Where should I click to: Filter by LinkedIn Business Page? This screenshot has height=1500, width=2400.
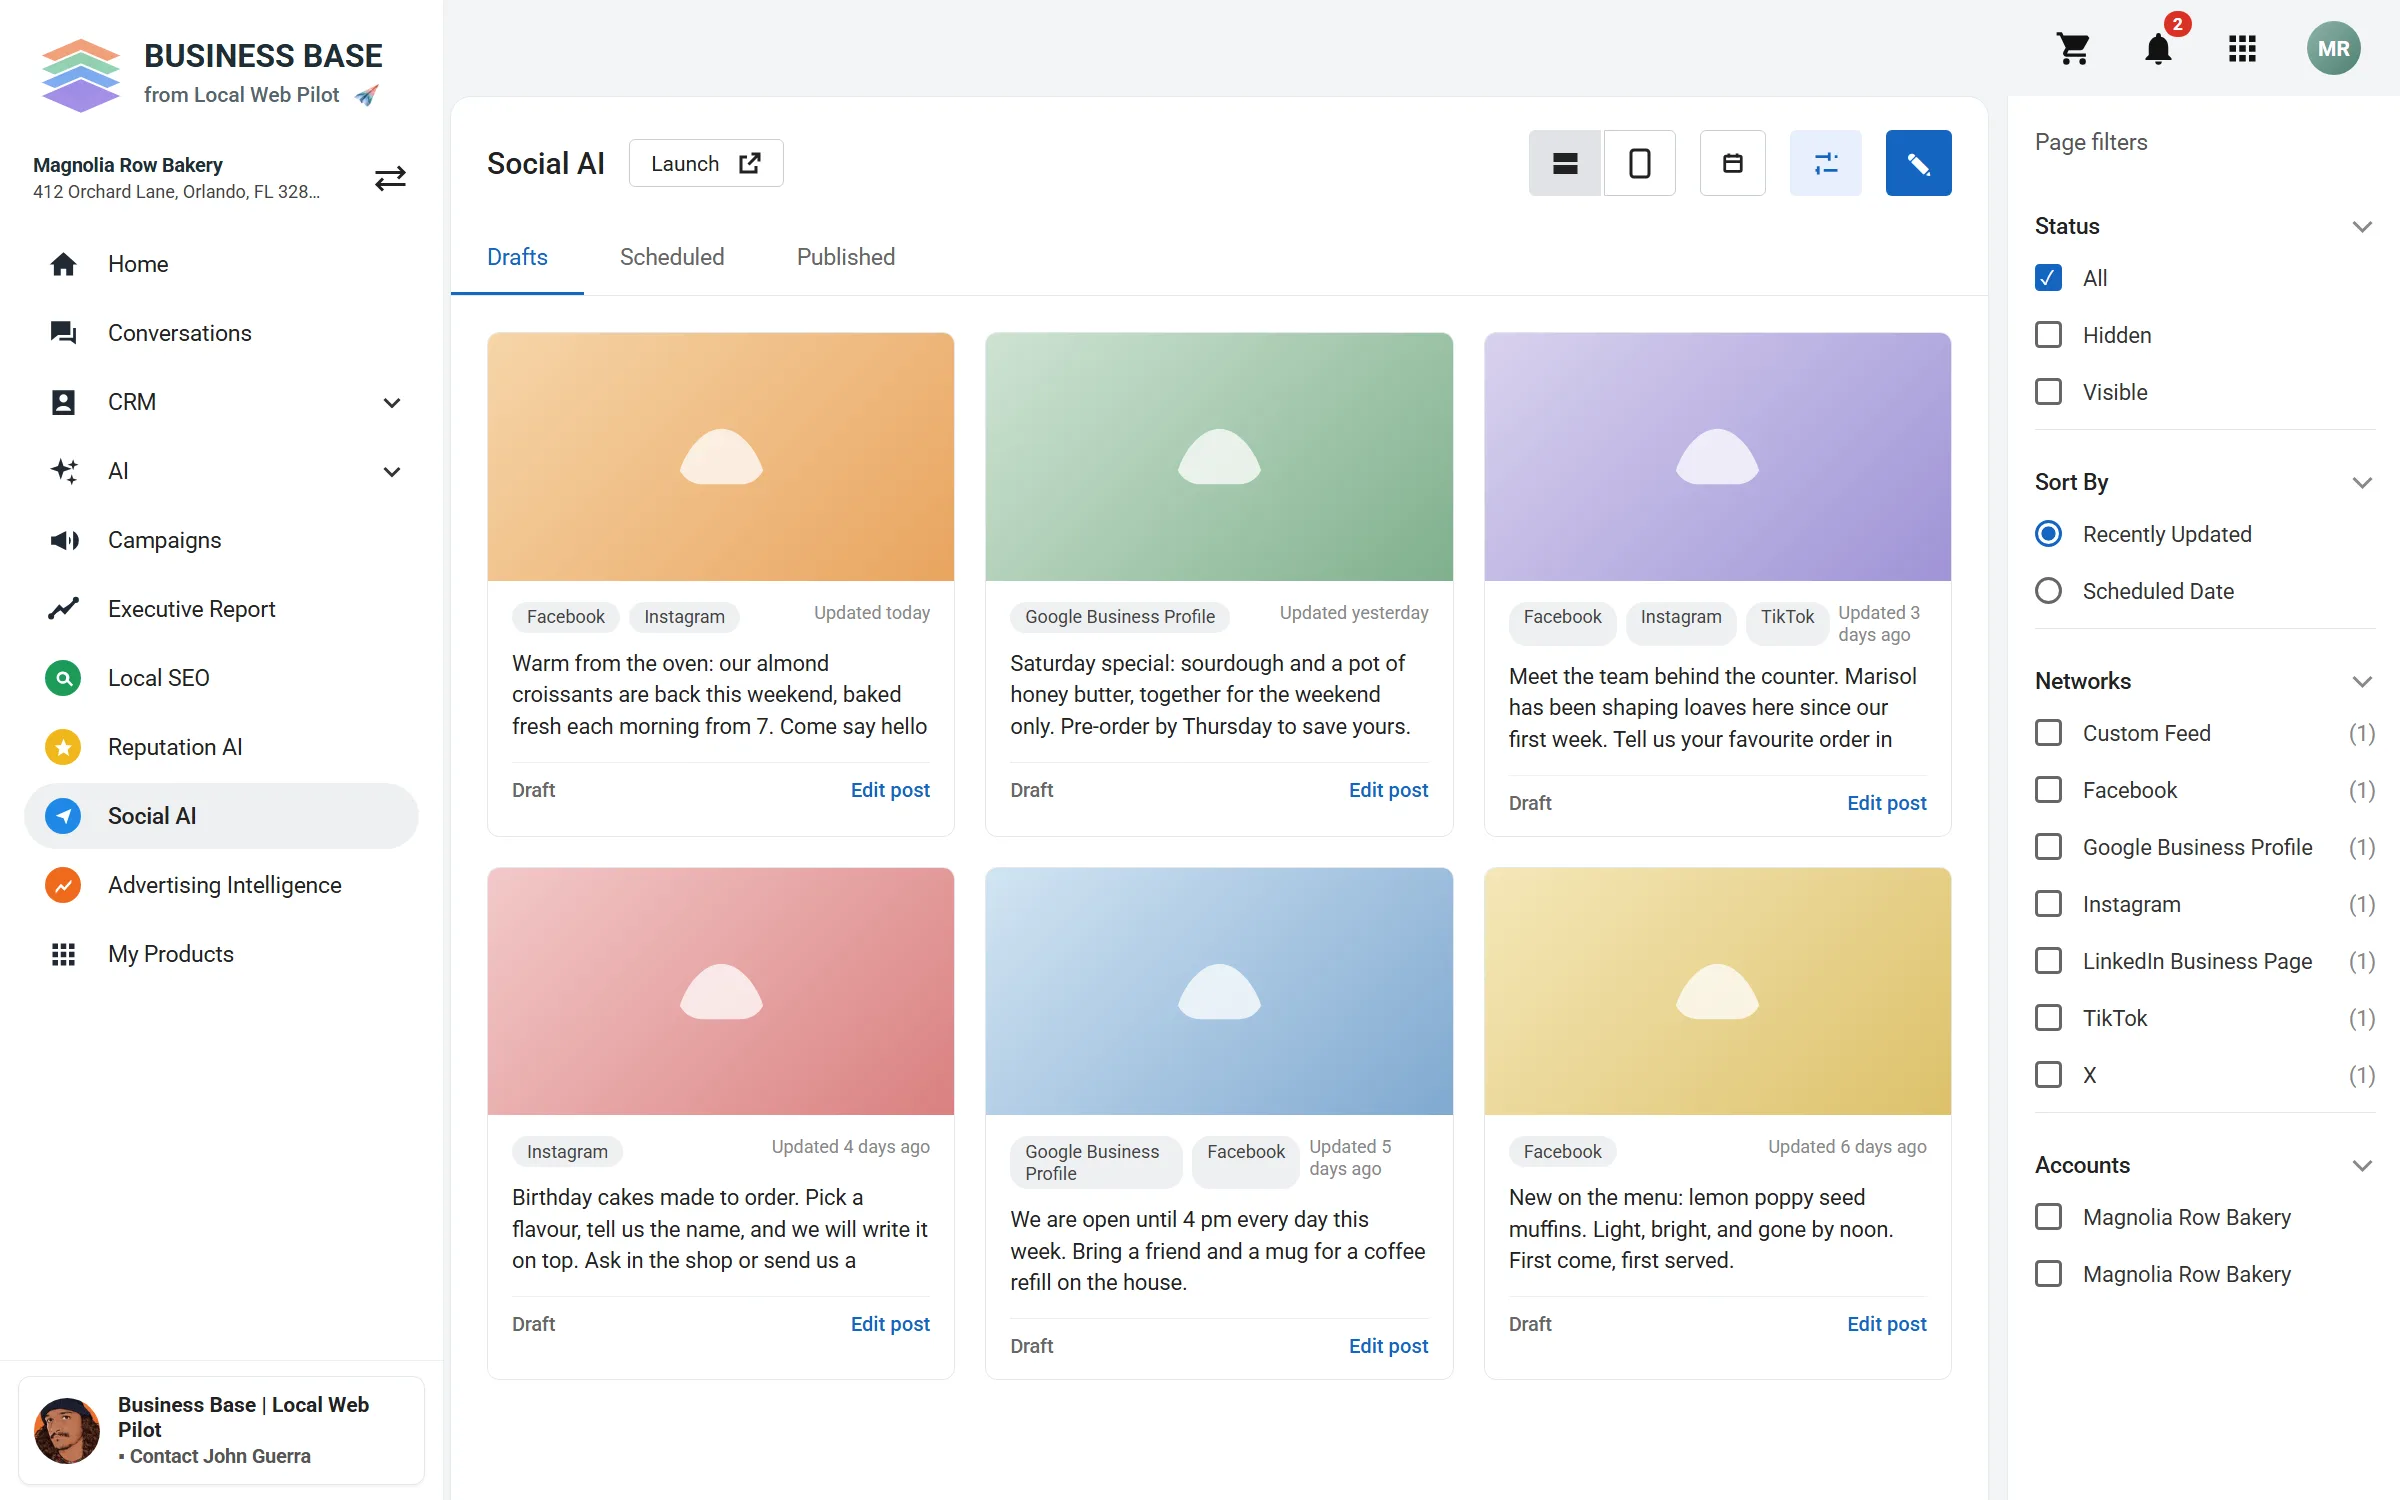pyautogui.click(x=2048, y=961)
